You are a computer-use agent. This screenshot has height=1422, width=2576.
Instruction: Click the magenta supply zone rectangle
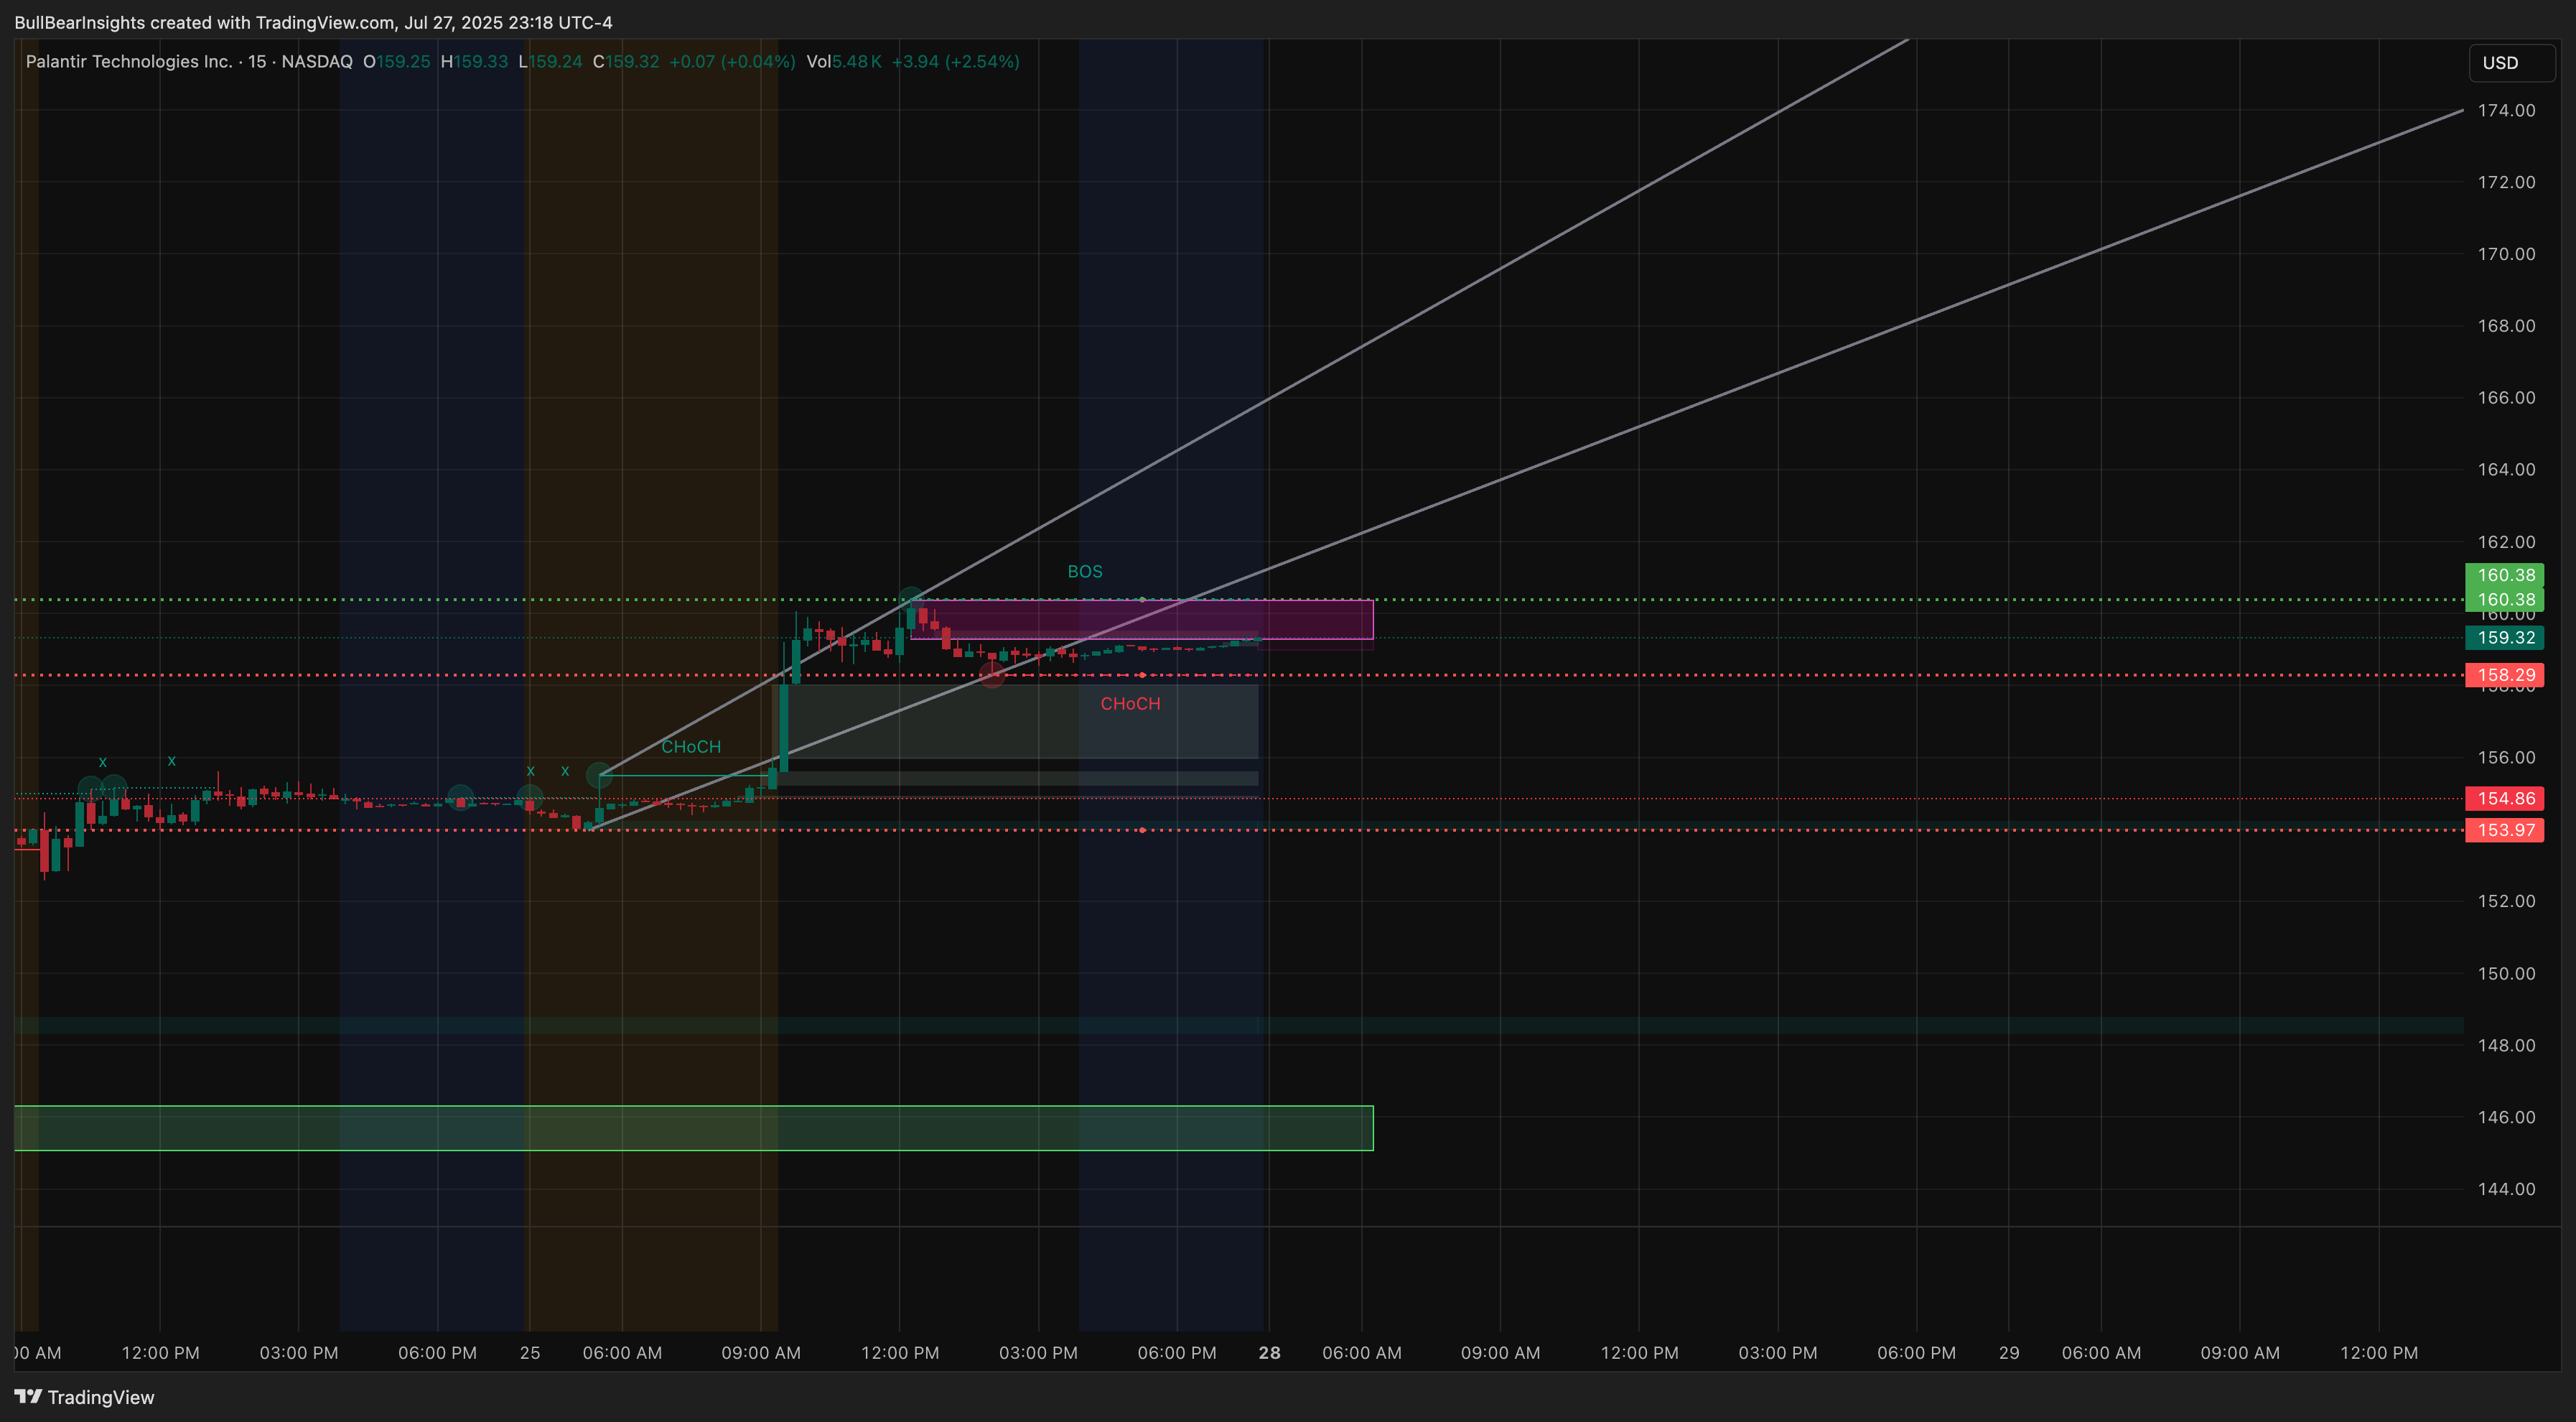coord(1141,619)
